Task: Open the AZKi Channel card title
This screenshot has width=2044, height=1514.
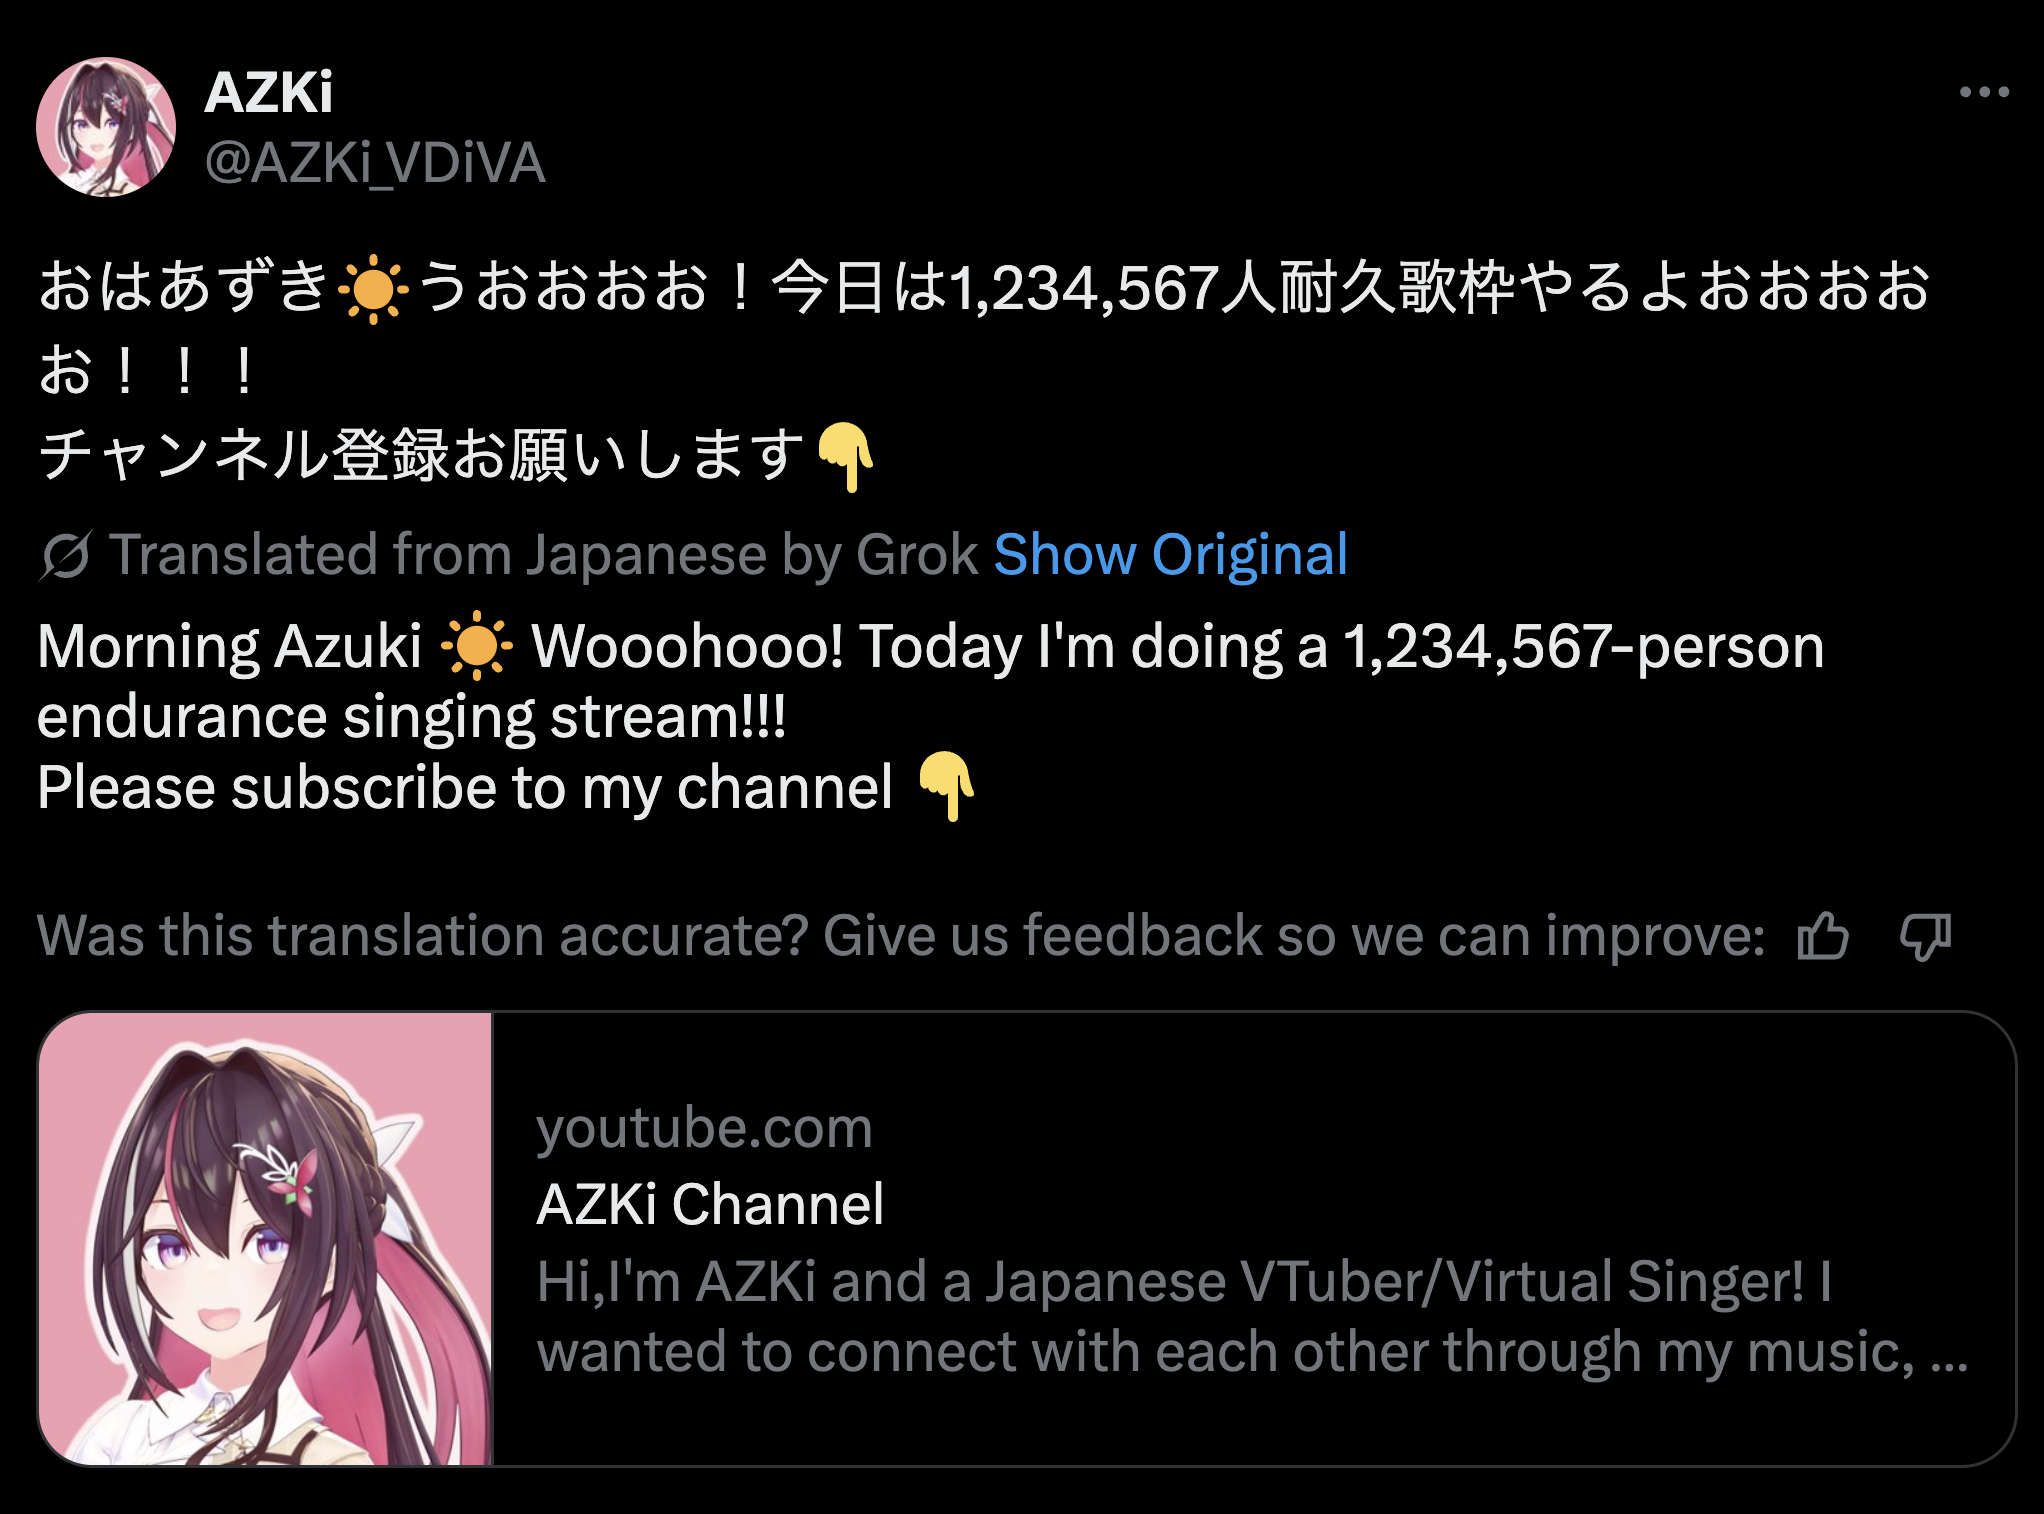Action: (x=710, y=1204)
